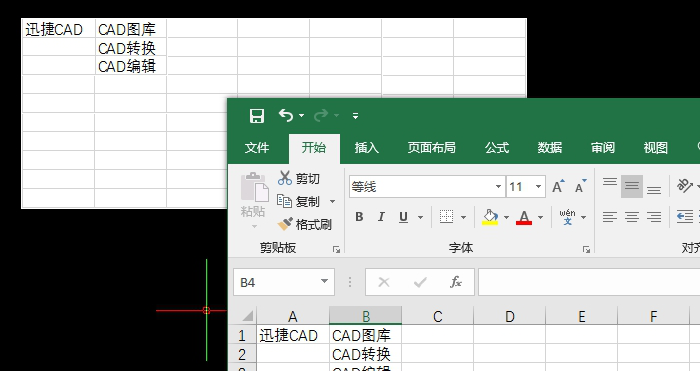Open the Name Box dropdown arrow
The height and width of the screenshot is (385, 700).
coord(325,282)
